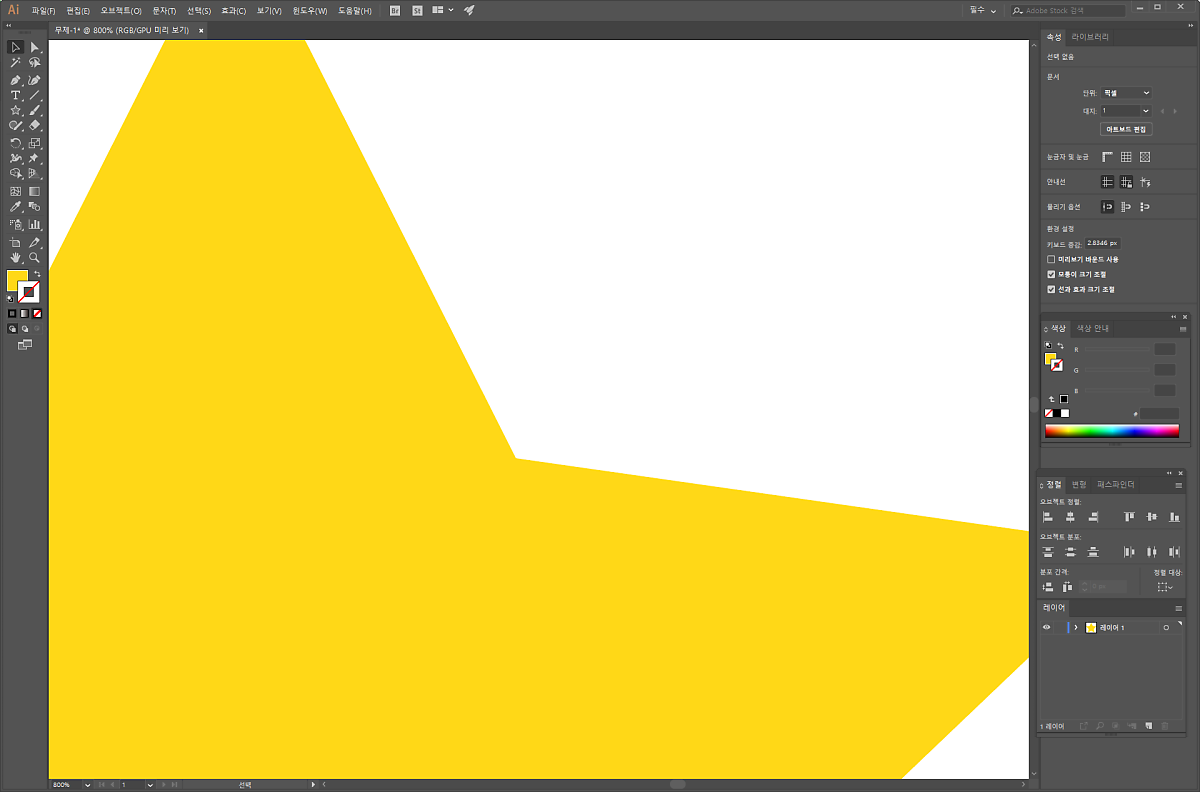Open the 단위 units dropdown
The height and width of the screenshot is (792, 1200).
click(x=1125, y=93)
